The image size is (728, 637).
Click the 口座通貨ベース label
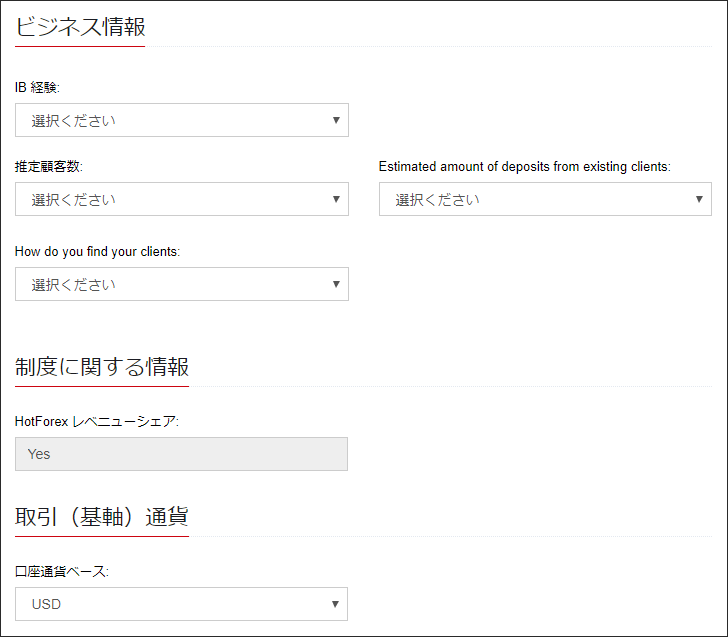(62, 572)
